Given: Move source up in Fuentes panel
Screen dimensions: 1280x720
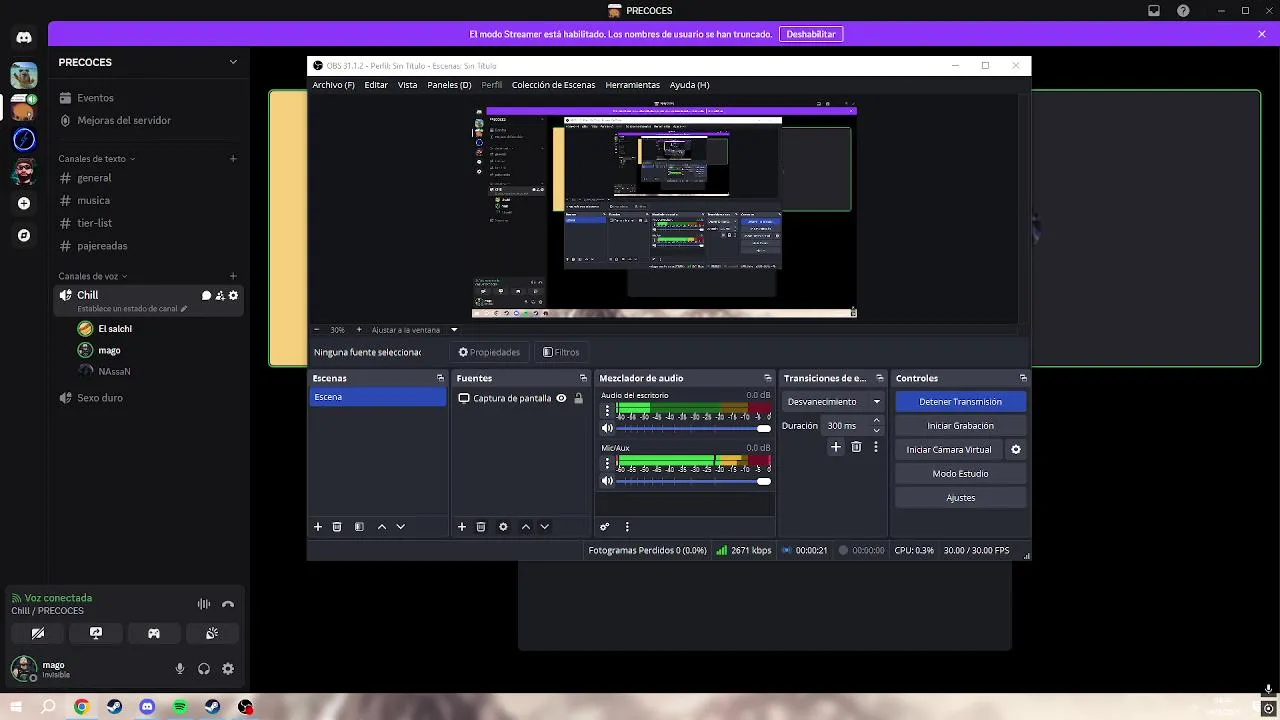Looking at the screenshot, I should coord(526,527).
